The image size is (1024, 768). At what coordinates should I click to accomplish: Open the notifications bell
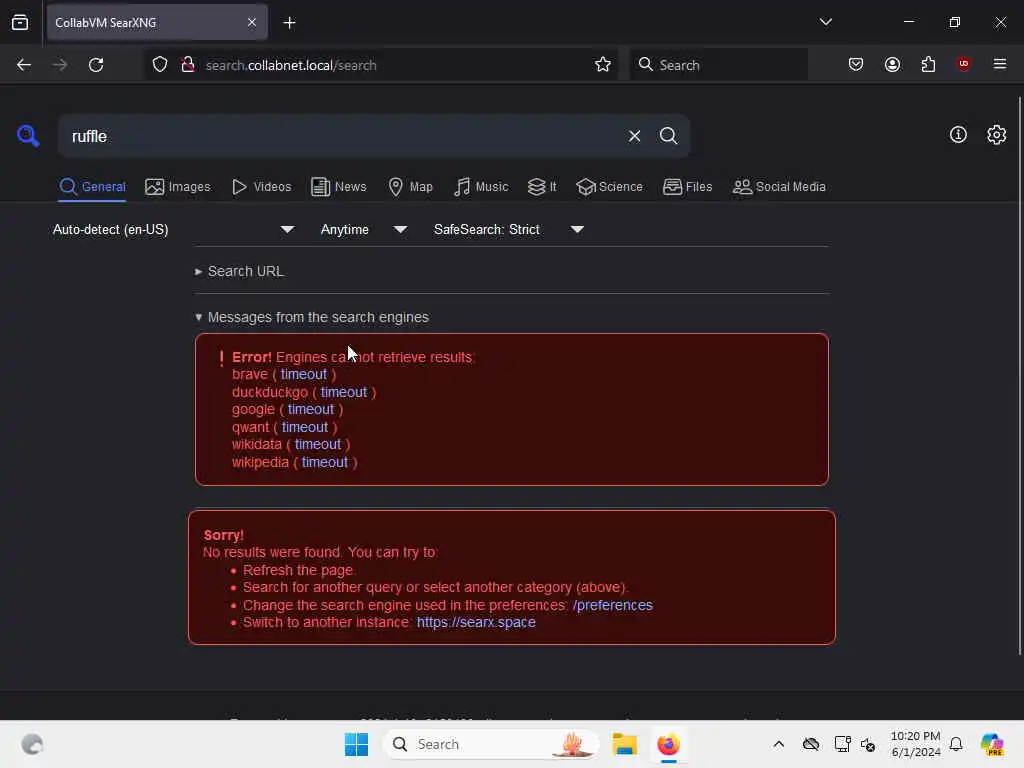[x=956, y=744]
